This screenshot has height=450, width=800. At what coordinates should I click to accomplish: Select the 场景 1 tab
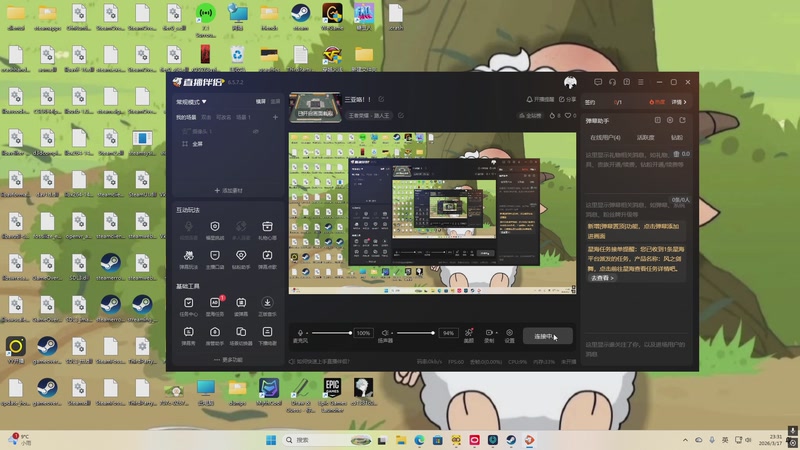click(x=243, y=117)
